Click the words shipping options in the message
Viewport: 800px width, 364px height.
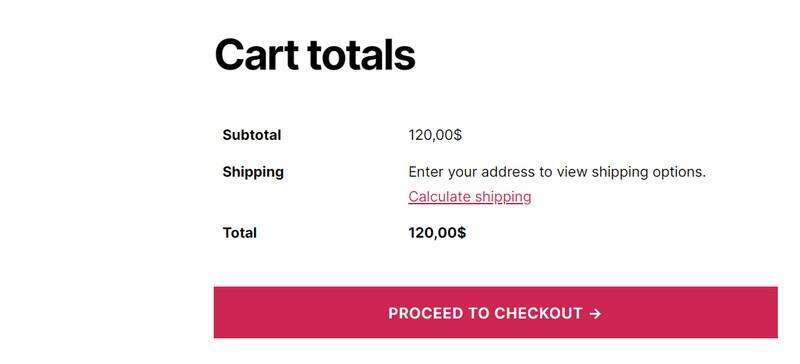648,172
